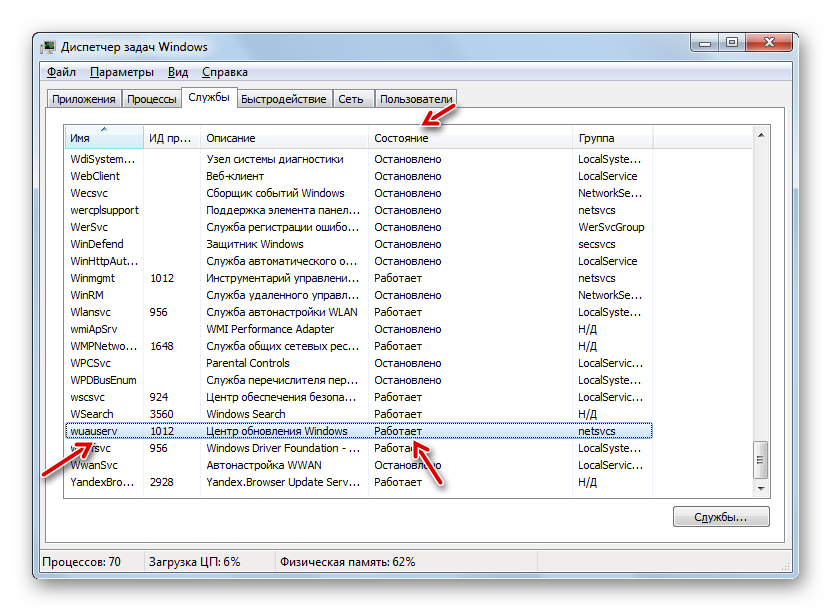The width and height of the screenshot is (832, 612).
Task: Open the Справка menu
Action: click(x=224, y=72)
